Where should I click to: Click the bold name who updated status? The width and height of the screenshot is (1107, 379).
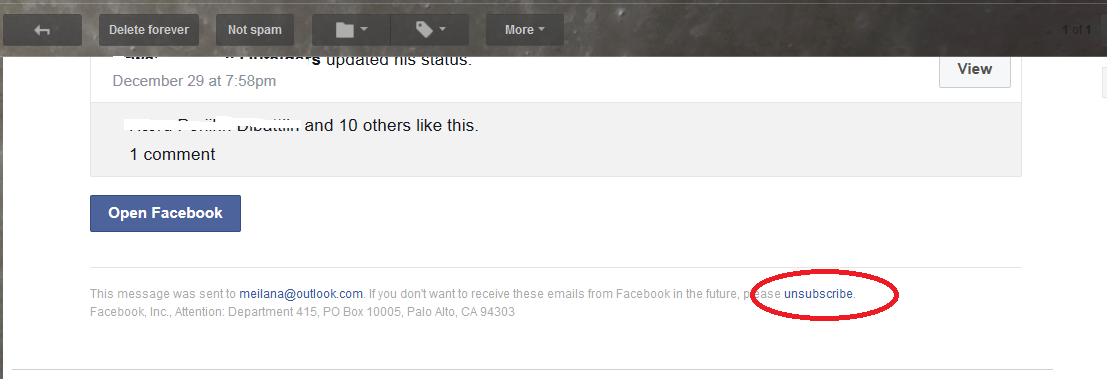point(216,61)
